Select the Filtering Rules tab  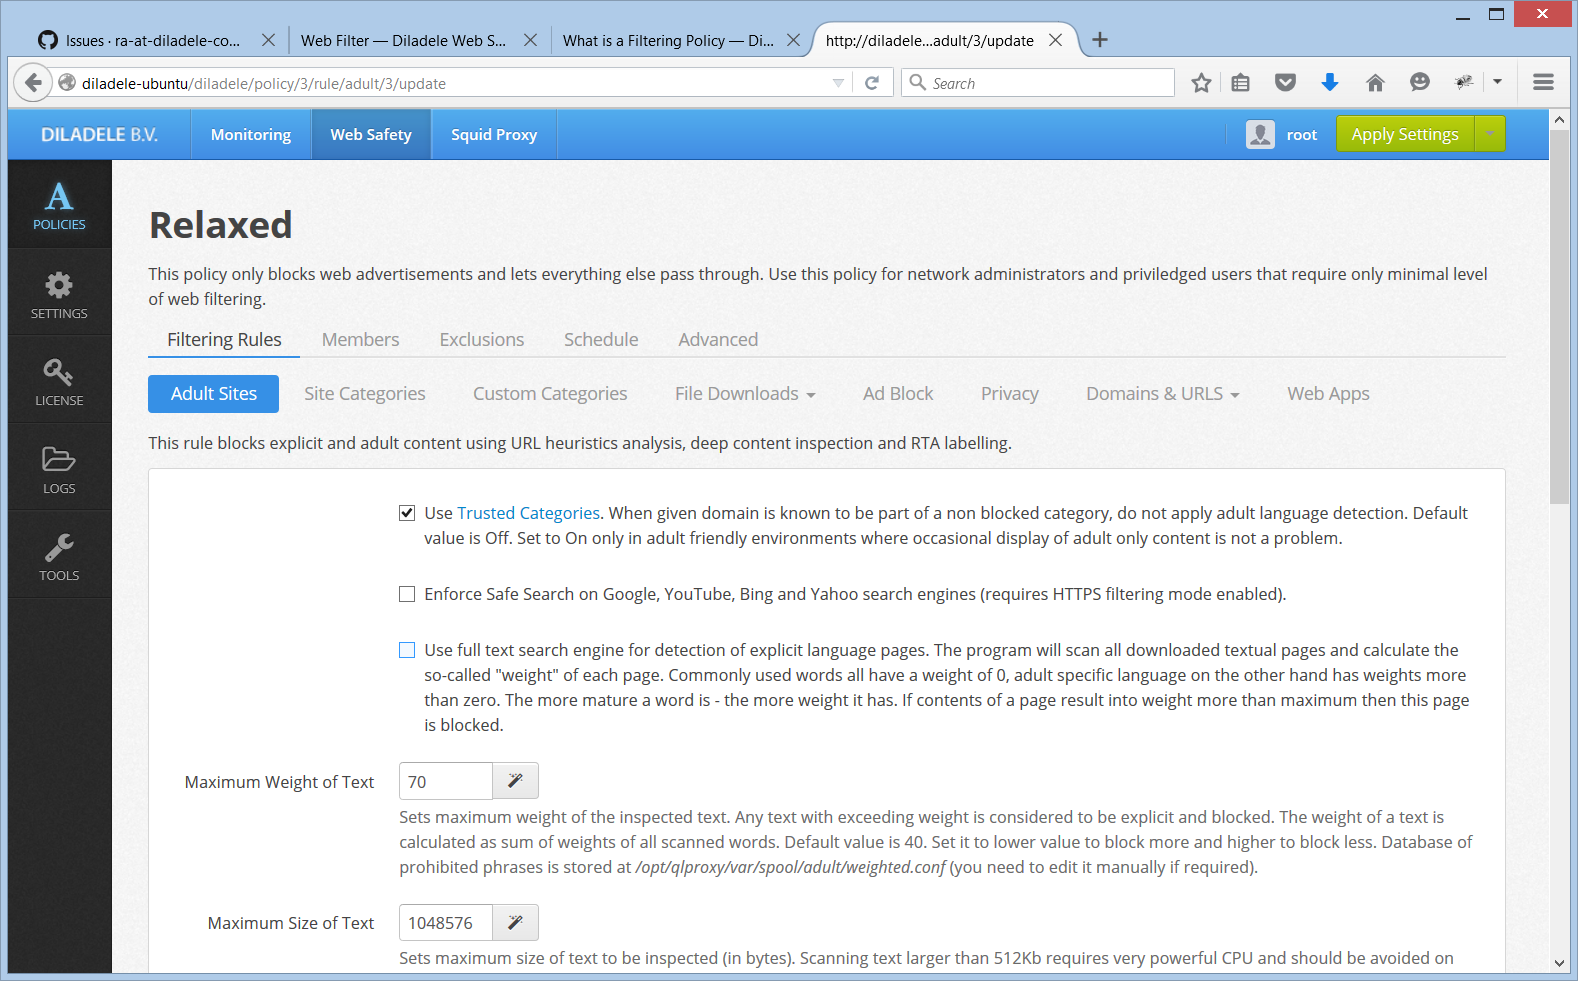coord(224,339)
